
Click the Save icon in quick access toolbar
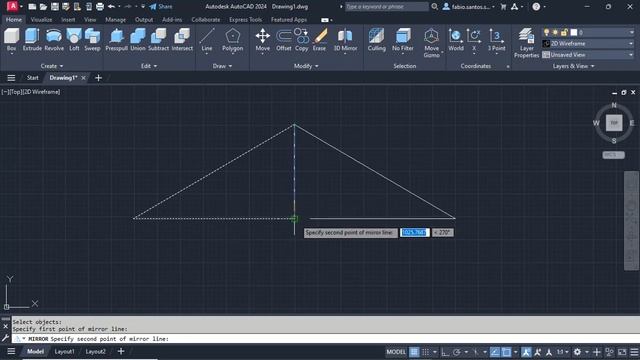(54, 7)
